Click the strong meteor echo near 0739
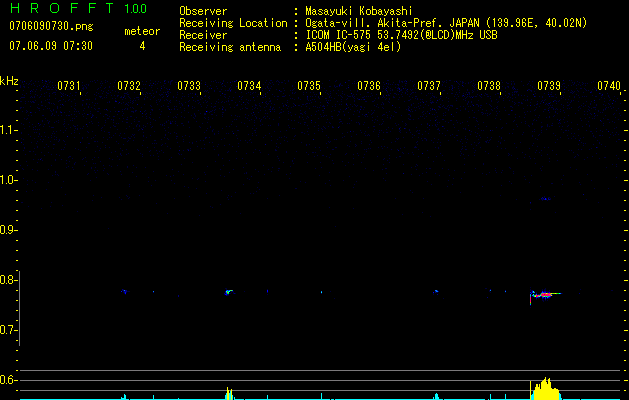 545,295
